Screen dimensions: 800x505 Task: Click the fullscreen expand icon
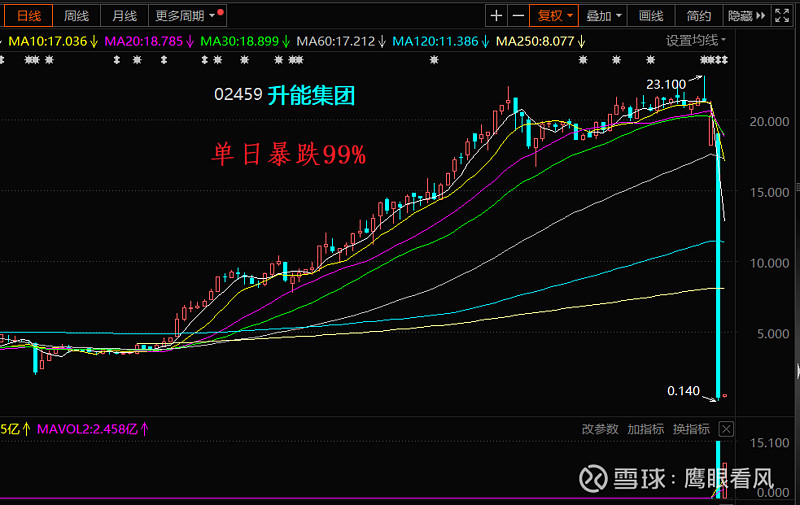[x=782, y=16]
